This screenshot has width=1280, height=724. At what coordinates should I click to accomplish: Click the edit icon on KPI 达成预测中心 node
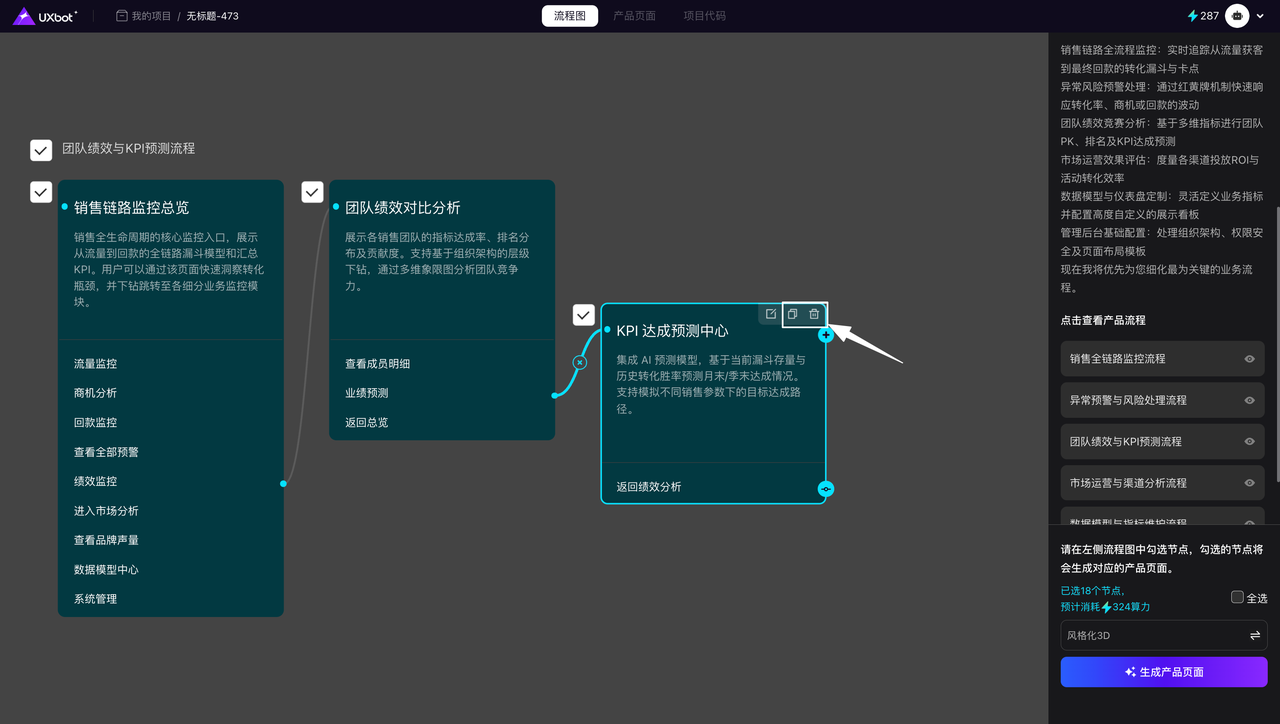click(771, 314)
